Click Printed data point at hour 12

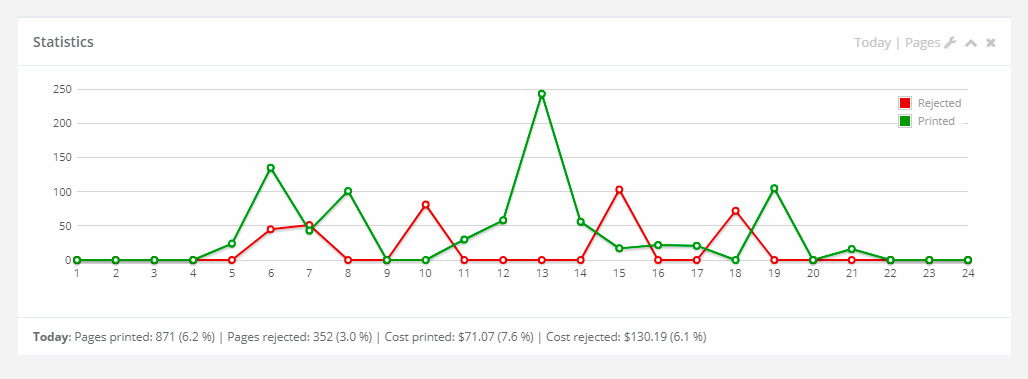pos(503,220)
